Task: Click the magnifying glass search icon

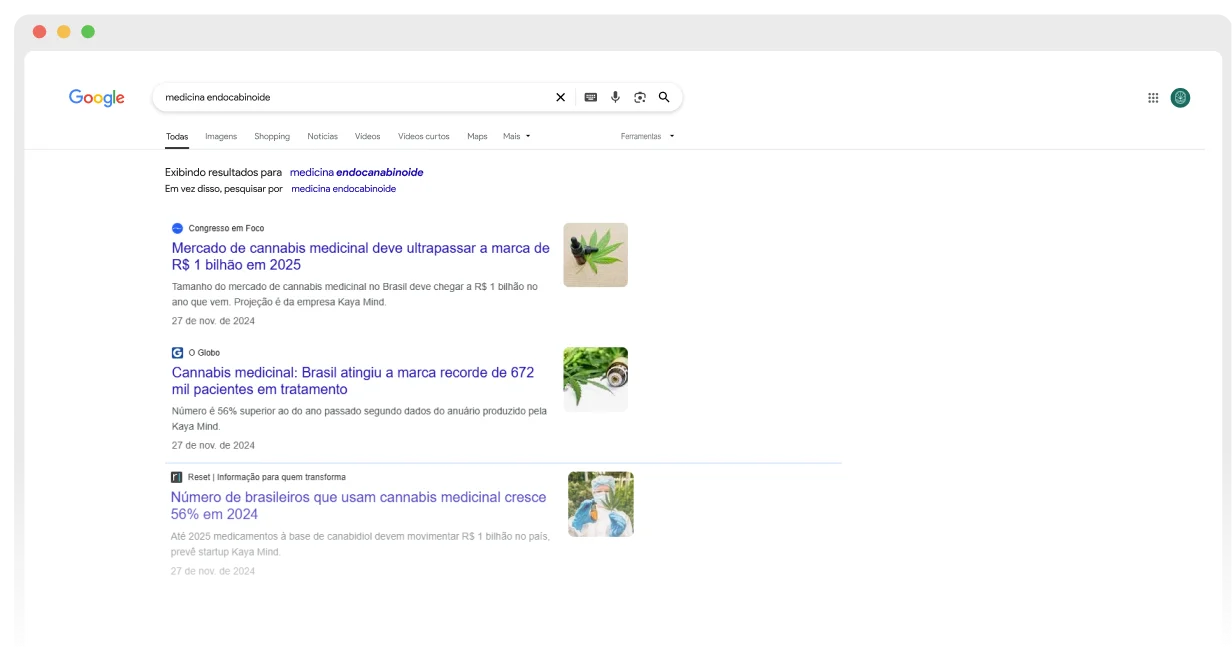Action: (x=664, y=97)
